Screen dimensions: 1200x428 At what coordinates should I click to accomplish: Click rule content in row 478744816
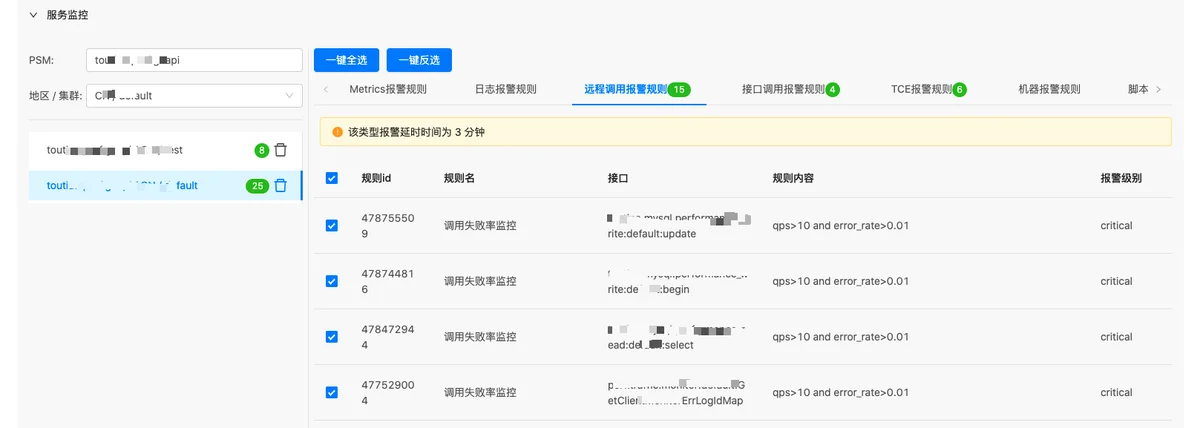(x=841, y=281)
